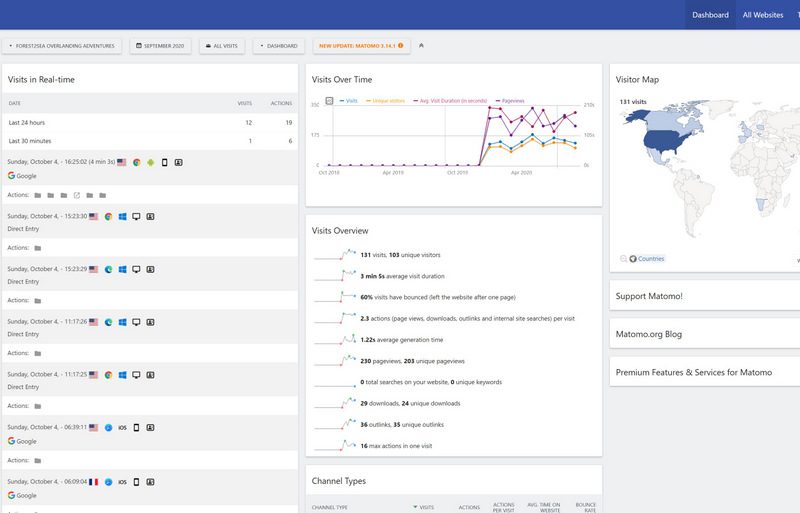800x513 pixels.
Task: Click the zoom-out magnifier on Visitor Map
Action: pos(622,259)
